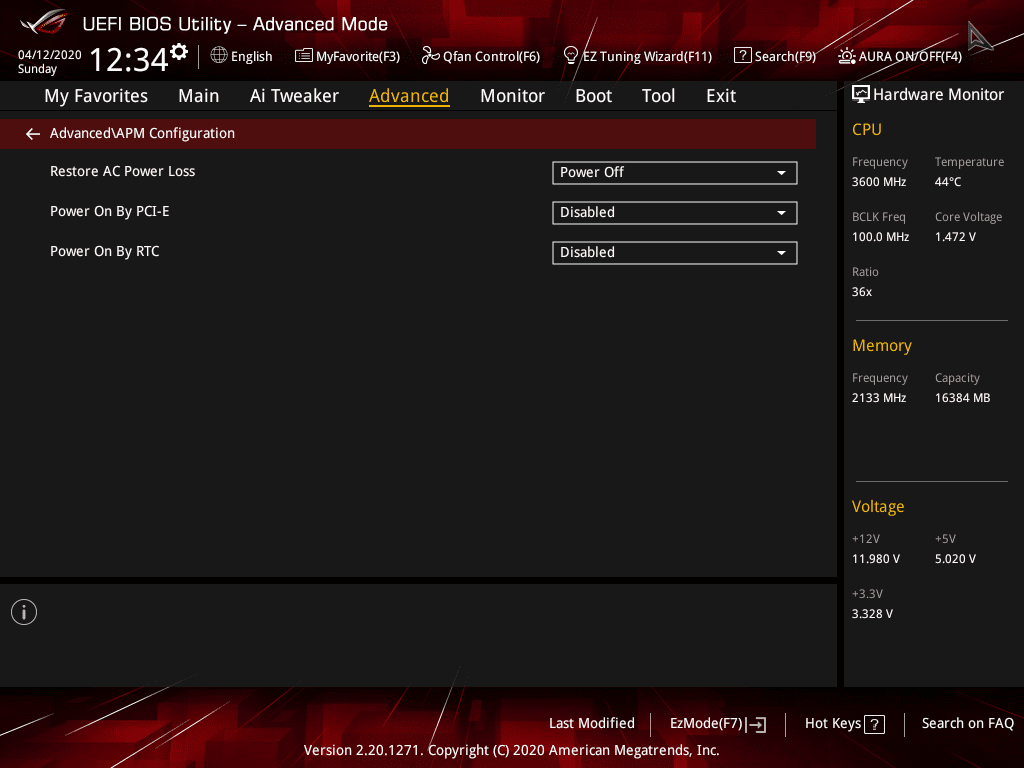Click the MyFavorite list icon
This screenshot has width=1024, height=768.
(304, 56)
